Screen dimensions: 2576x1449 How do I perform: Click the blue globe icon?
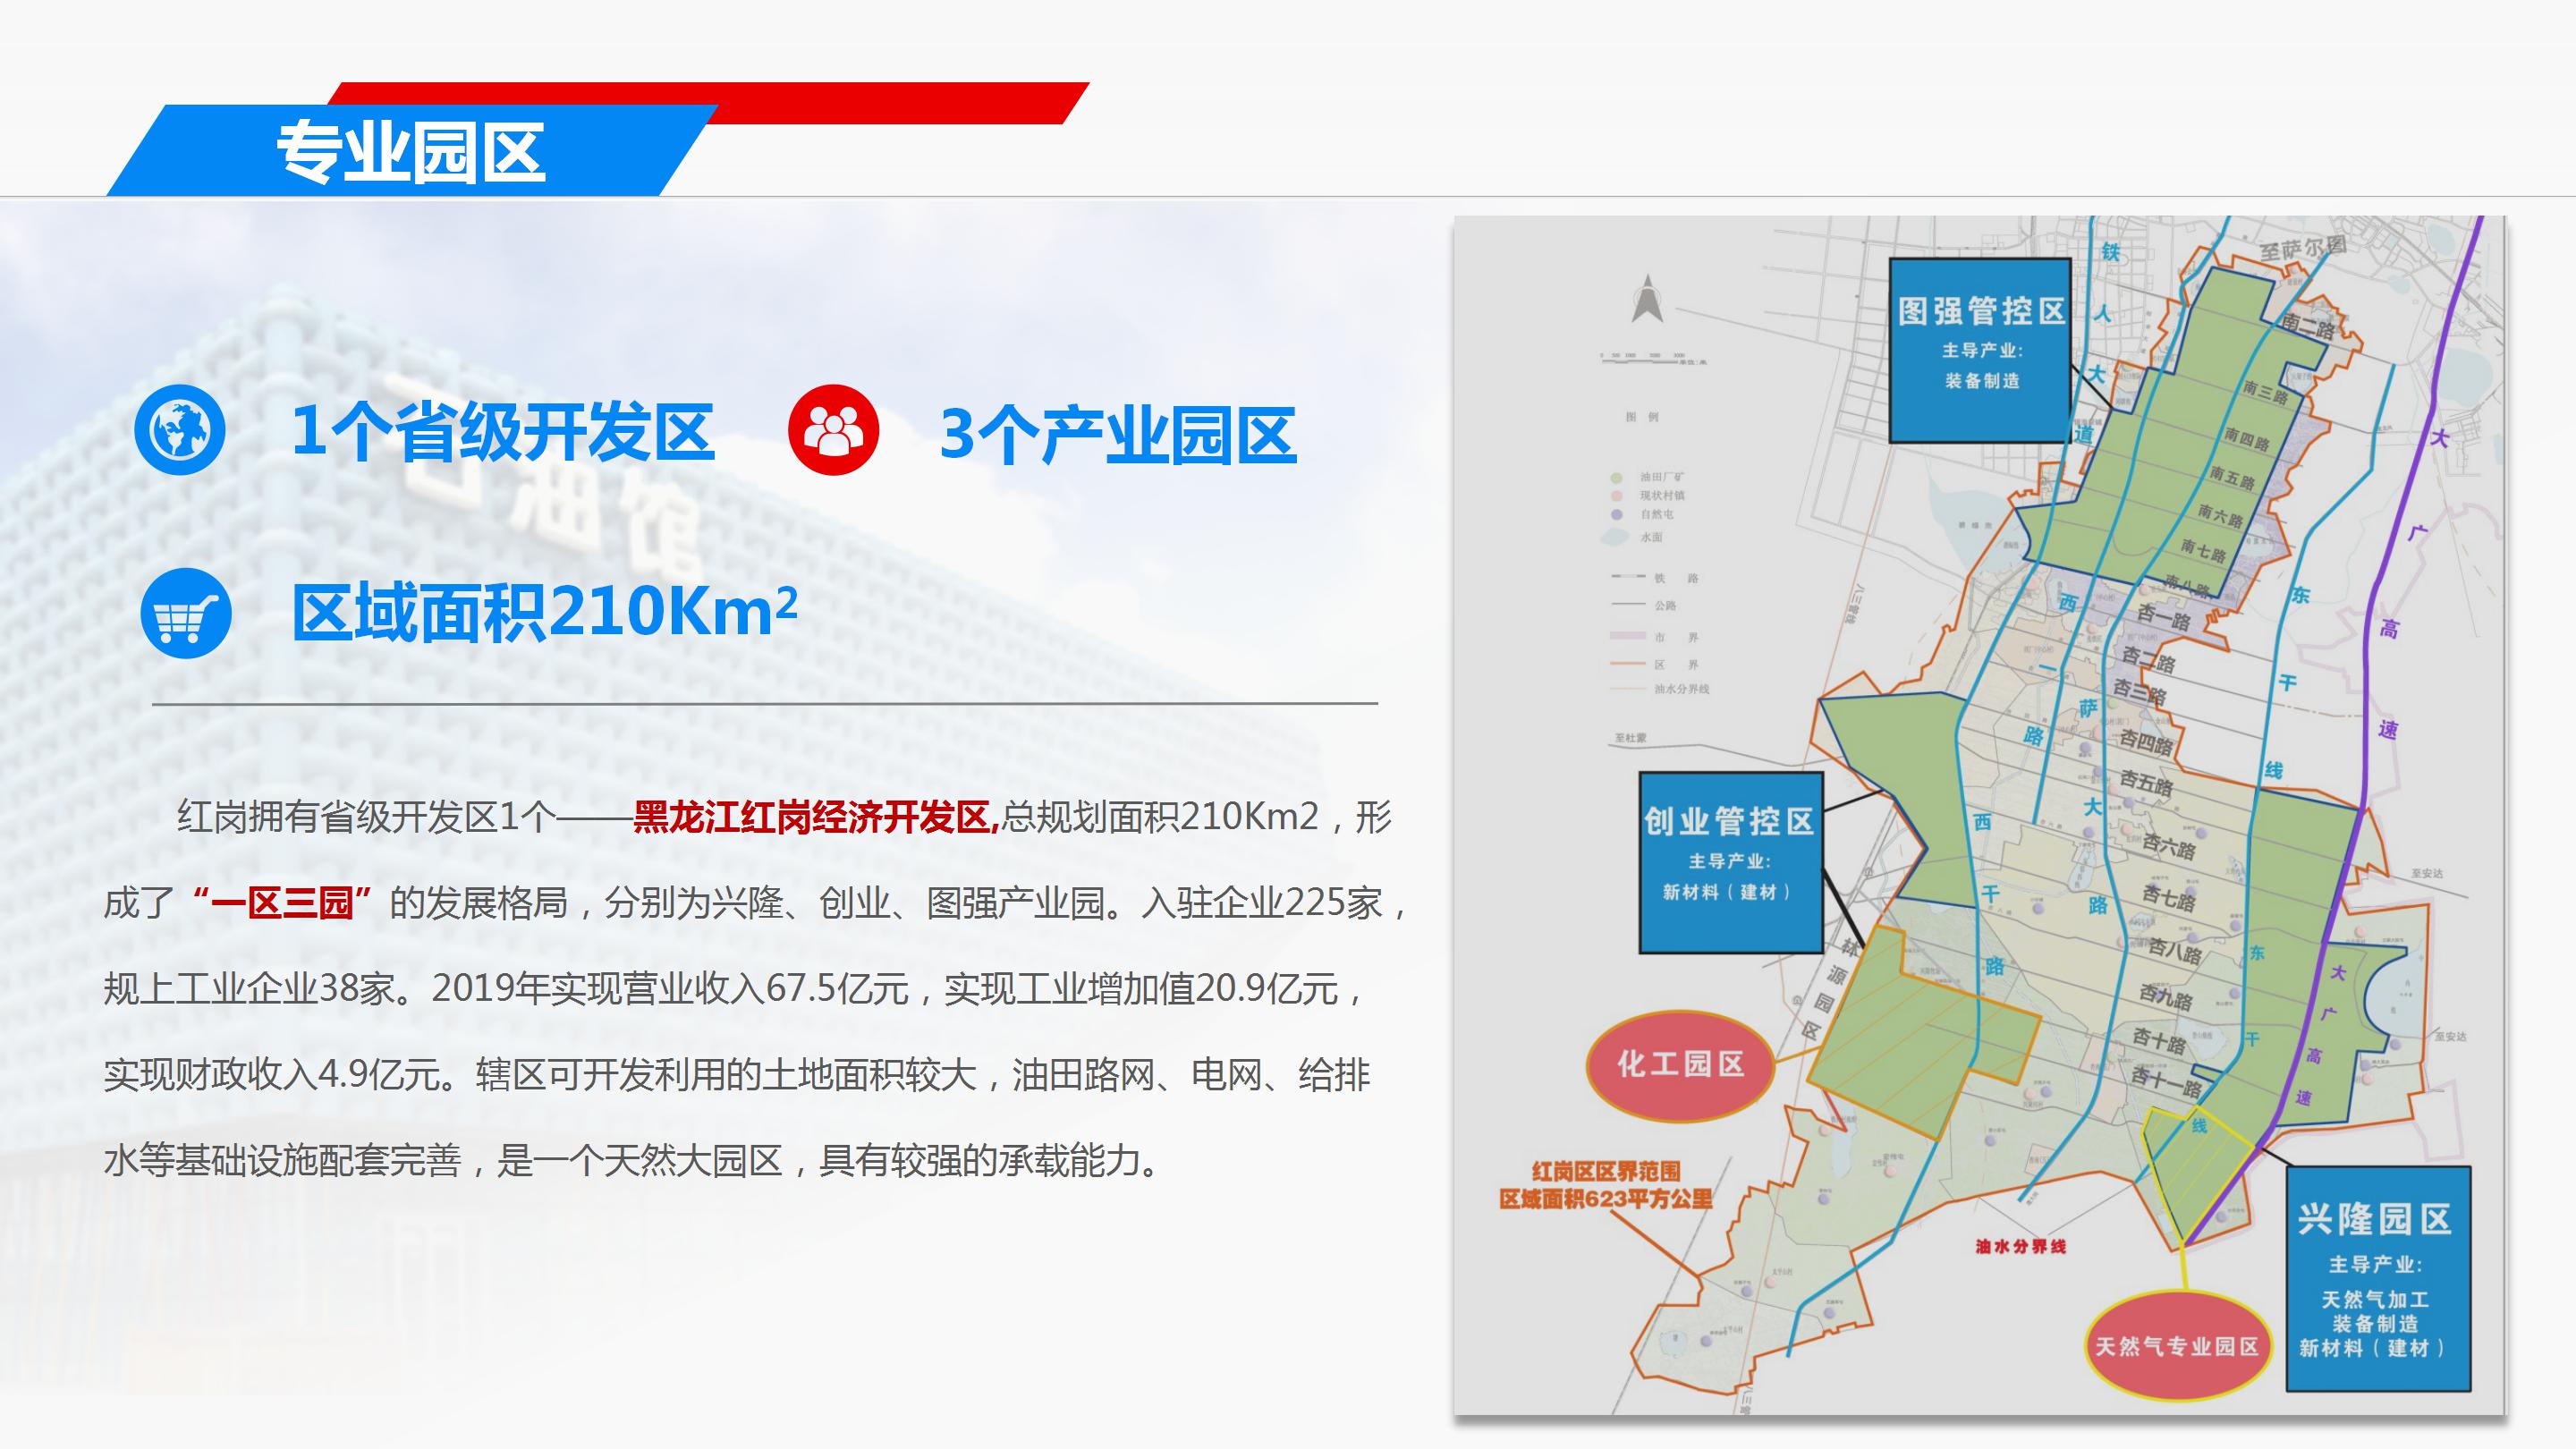[x=180, y=429]
